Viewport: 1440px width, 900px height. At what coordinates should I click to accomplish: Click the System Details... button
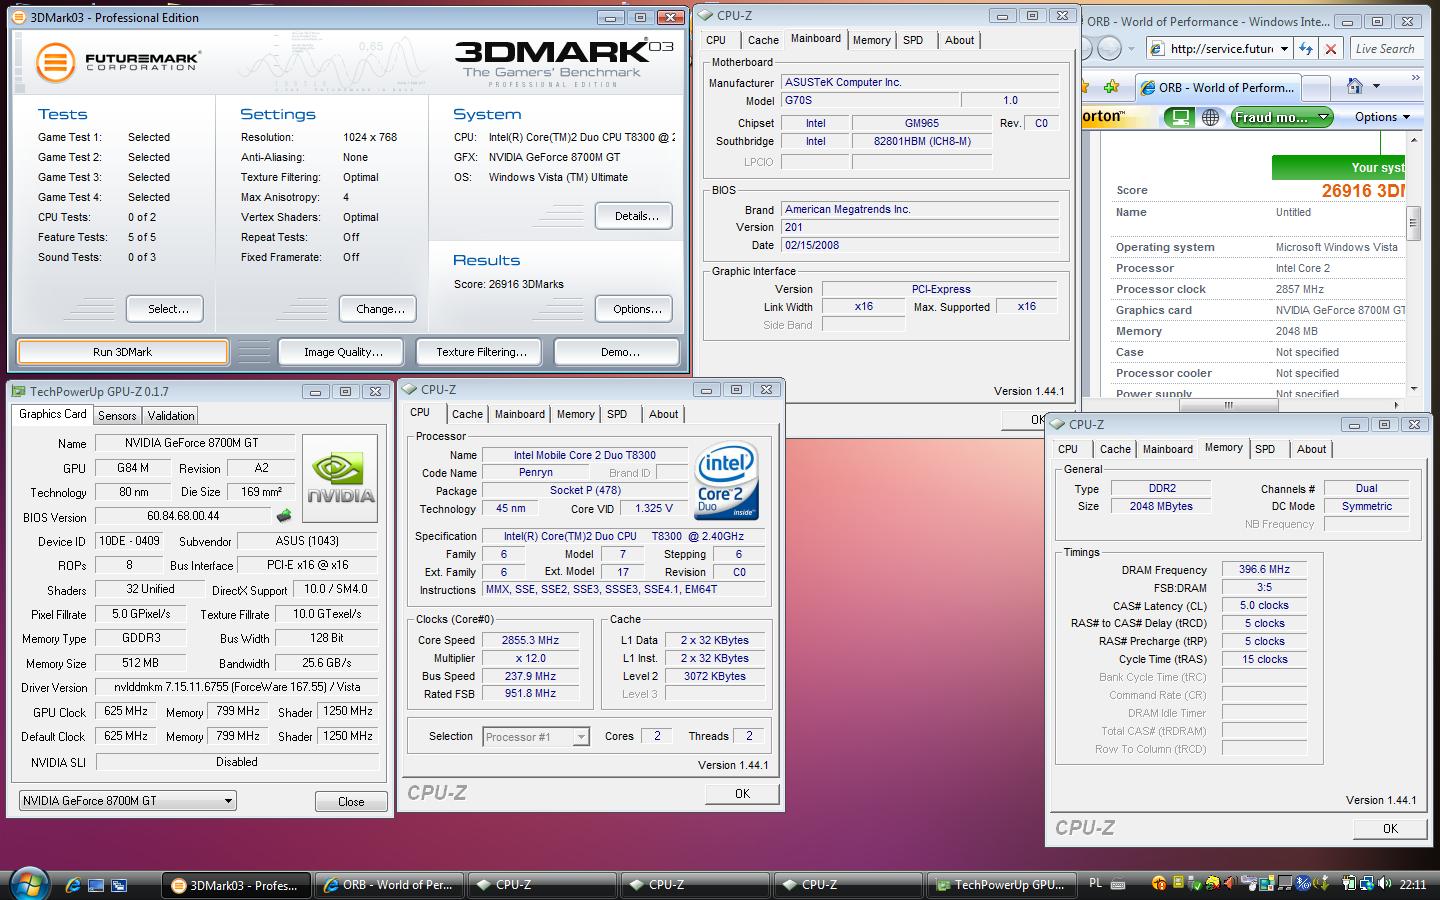point(636,216)
